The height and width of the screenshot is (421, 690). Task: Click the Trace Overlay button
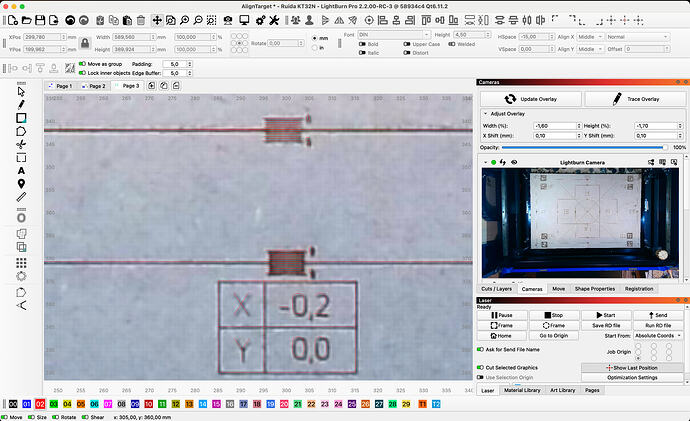pyautogui.click(x=635, y=99)
